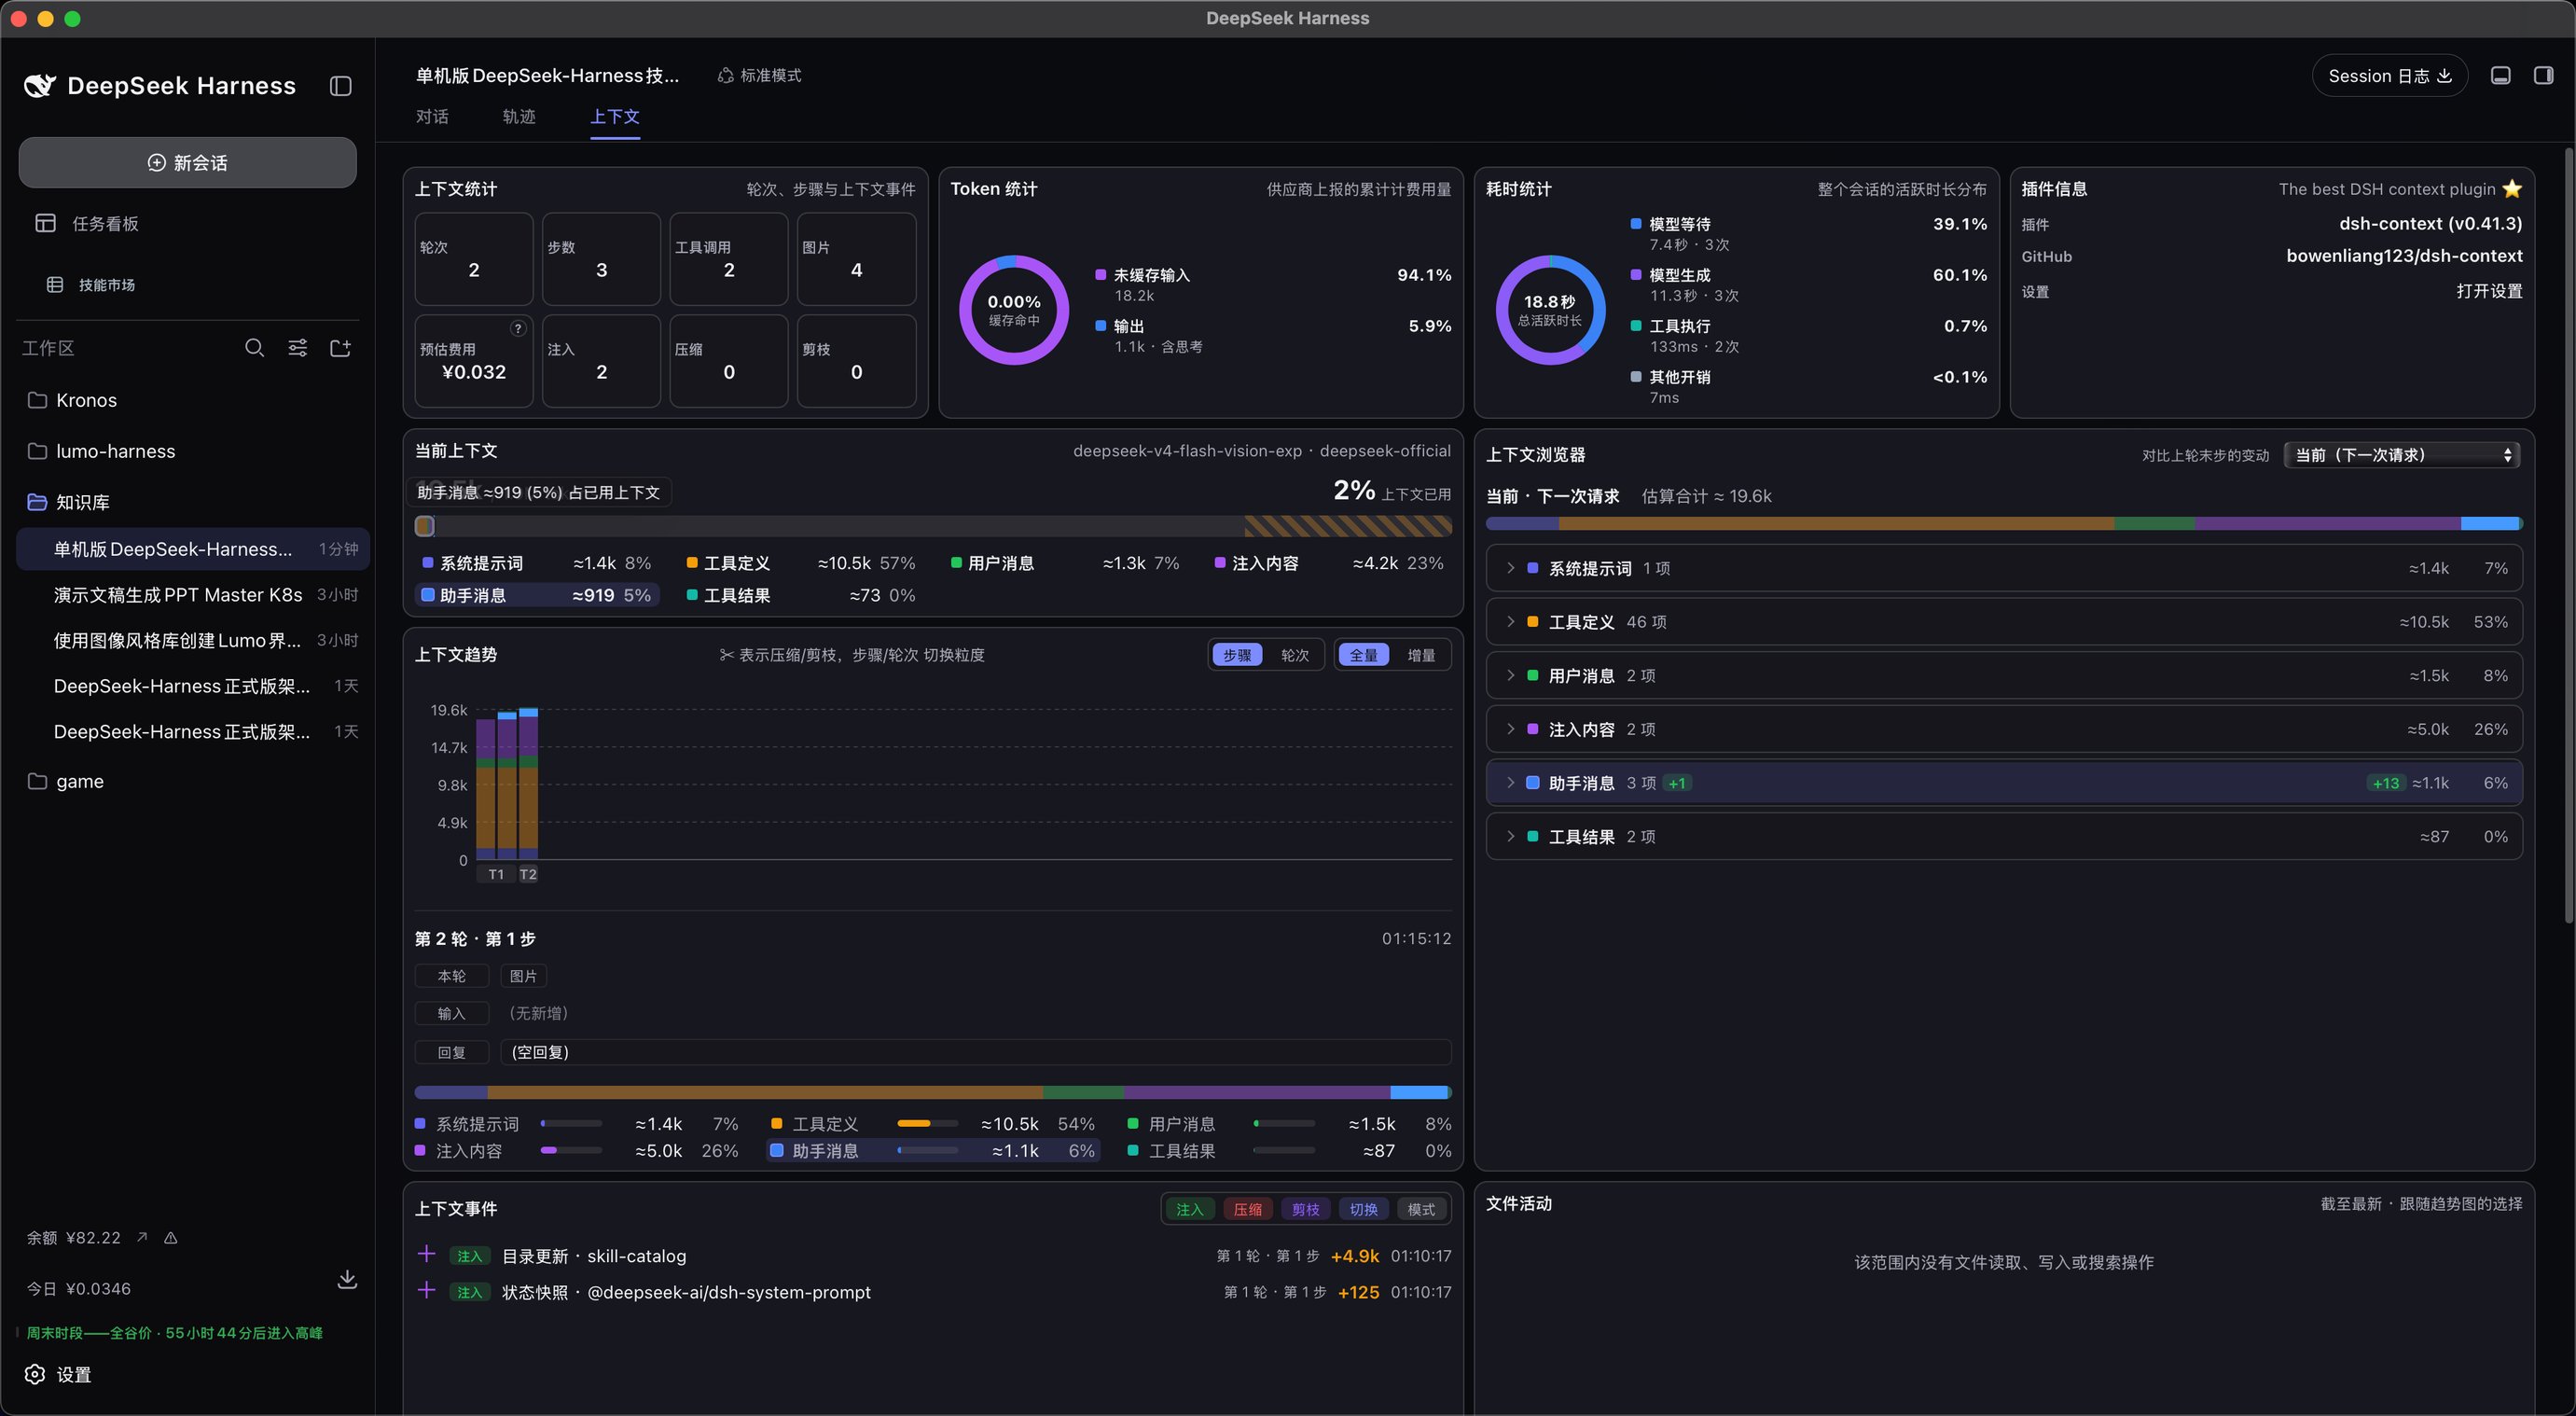
Task: Click the vertical scrollbar at right edge
Action: click(2567, 535)
